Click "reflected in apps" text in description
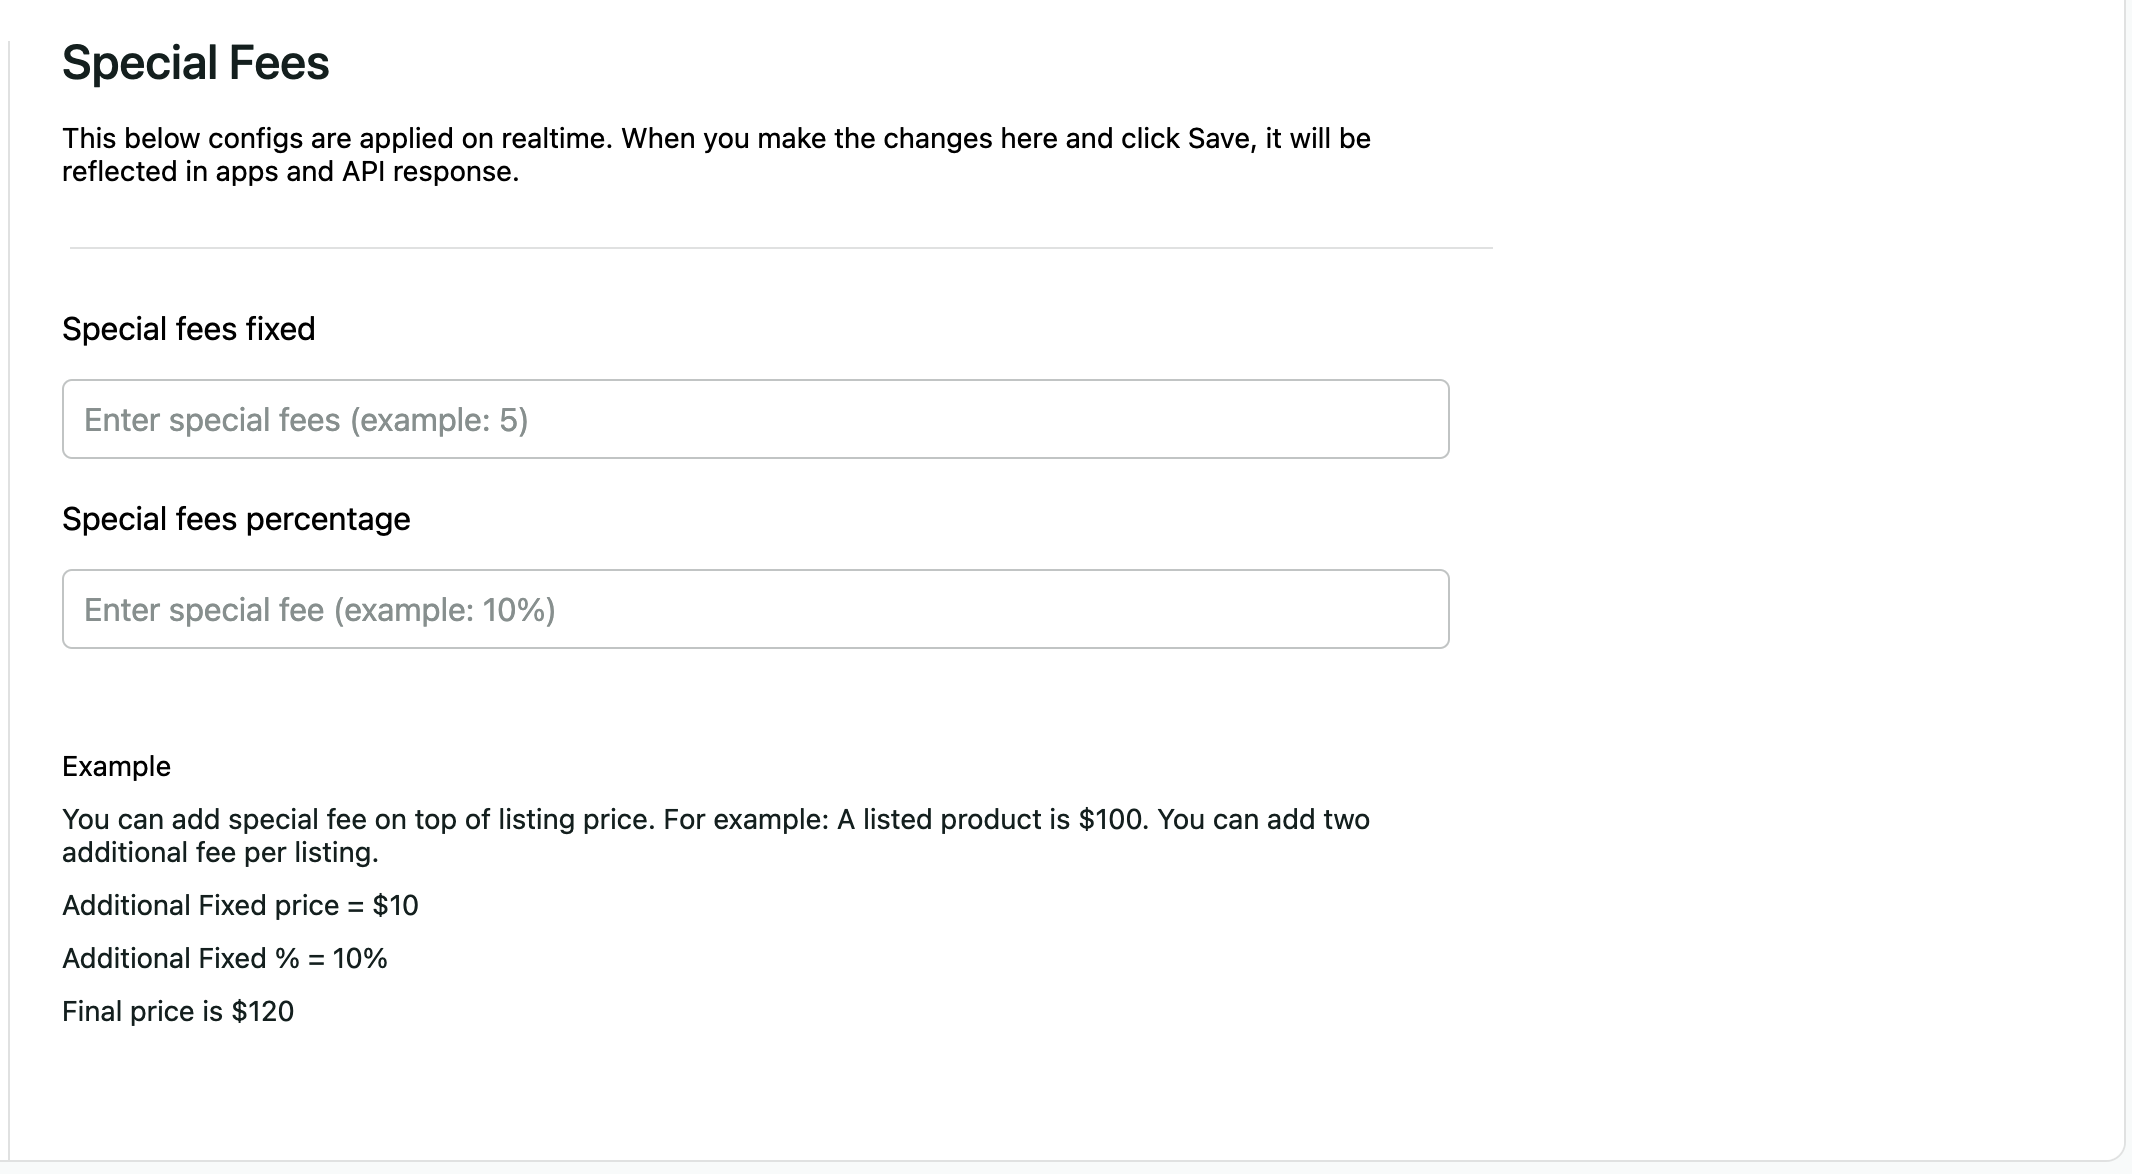This screenshot has height=1174, width=2132. pyautogui.click(x=170, y=172)
